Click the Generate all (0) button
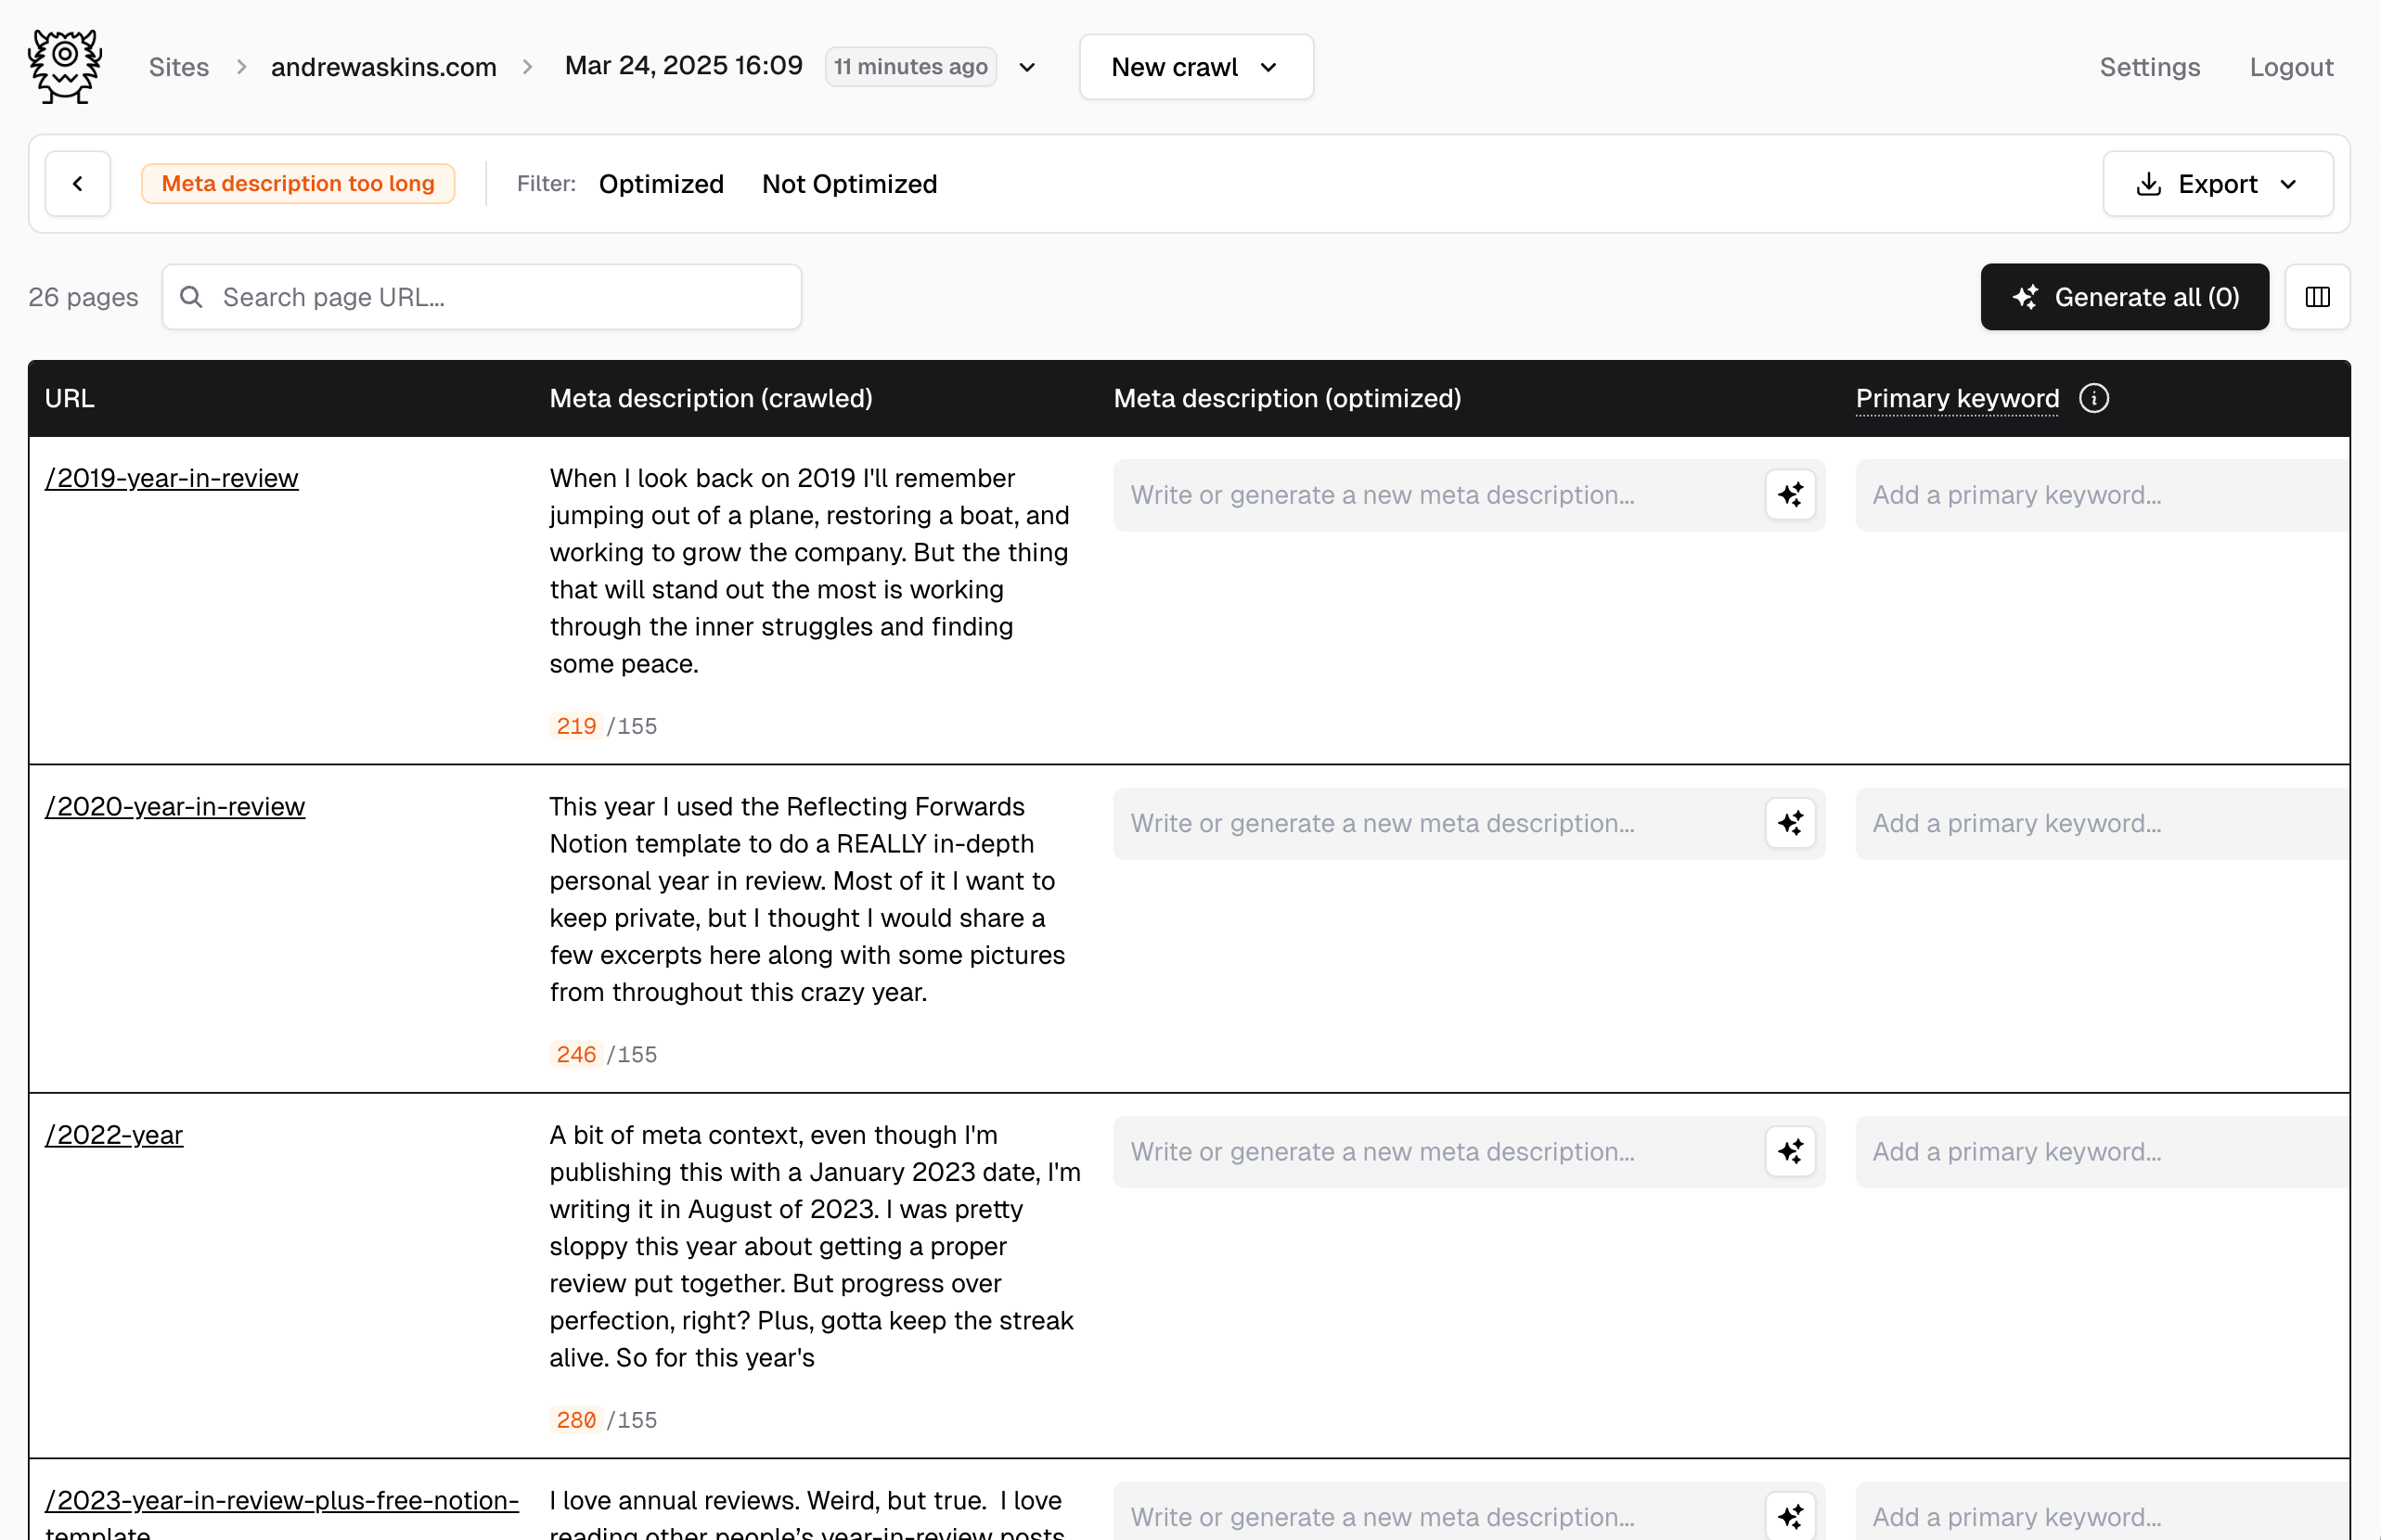 tap(2124, 297)
